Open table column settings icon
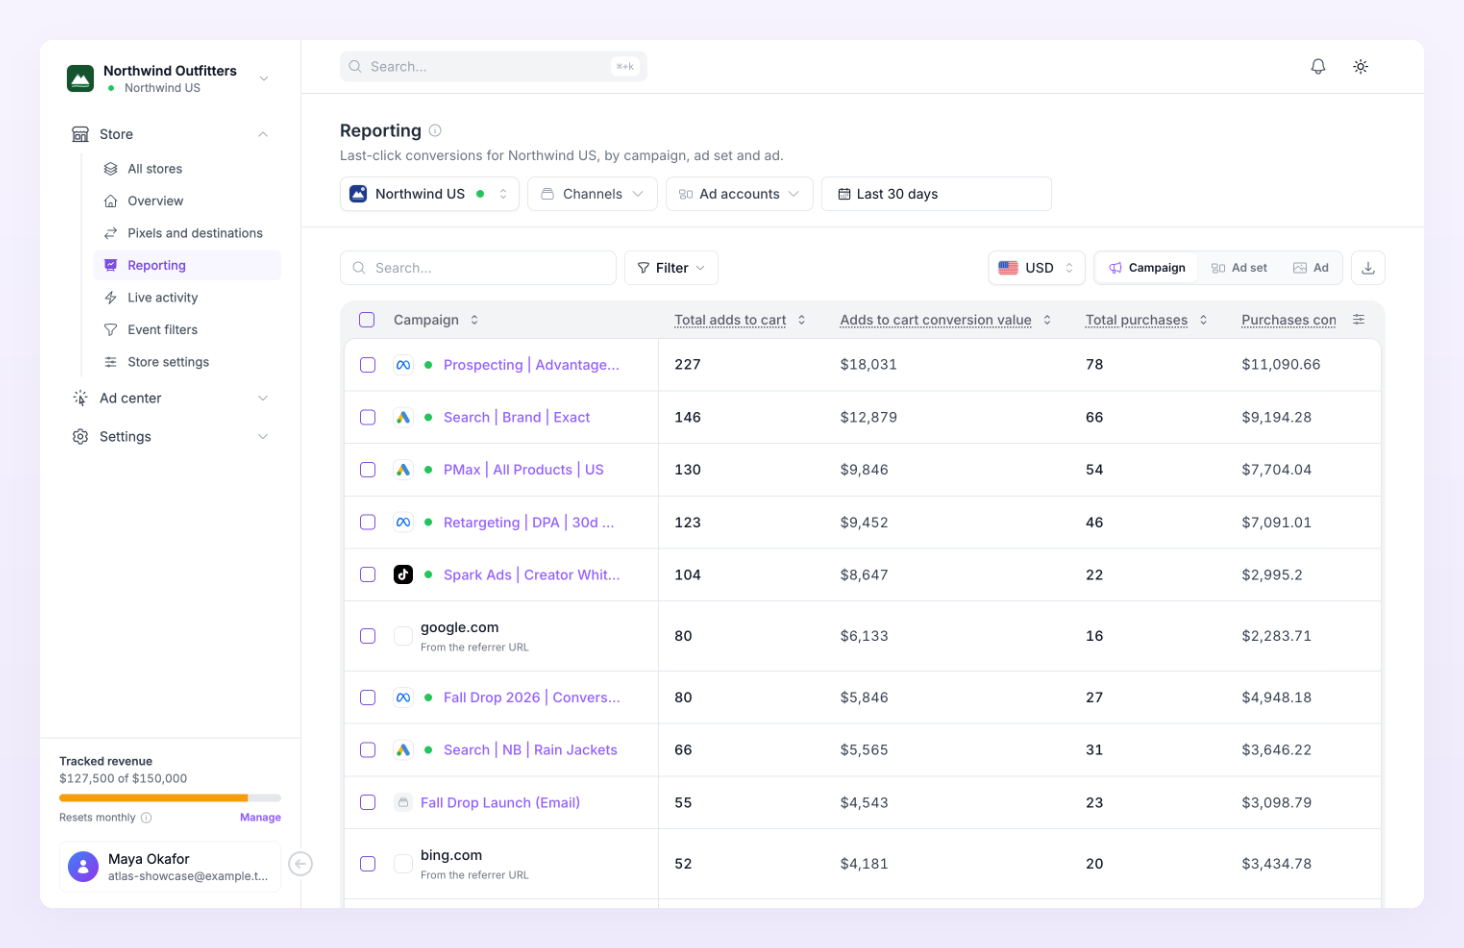This screenshot has width=1464, height=948. pos(1358,320)
